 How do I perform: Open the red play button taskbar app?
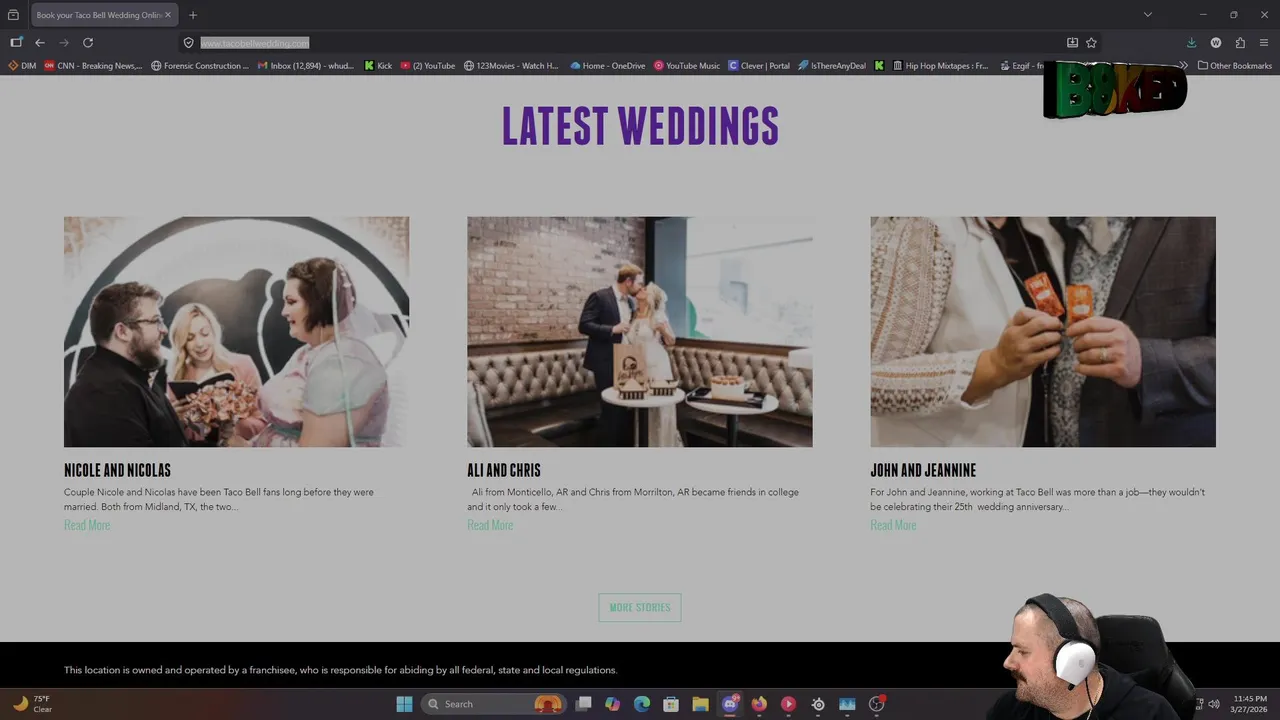pyautogui.click(x=788, y=704)
